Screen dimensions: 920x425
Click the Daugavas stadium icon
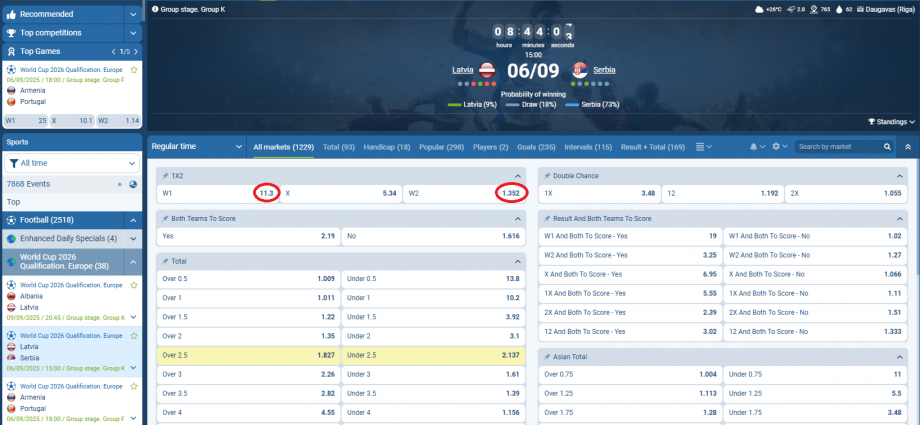pyautogui.click(x=861, y=9)
